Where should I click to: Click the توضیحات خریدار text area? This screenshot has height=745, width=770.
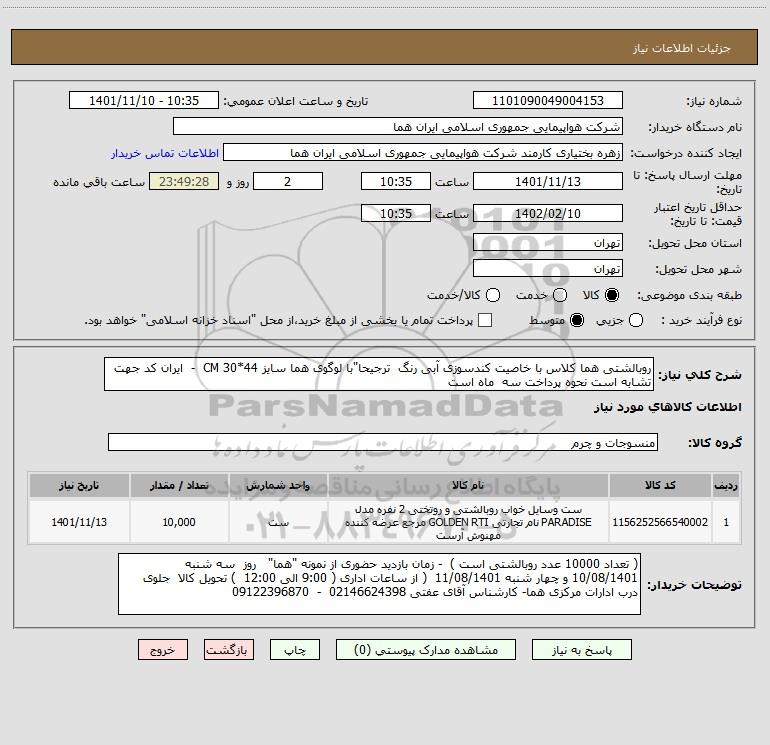pyautogui.click(x=379, y=584)
